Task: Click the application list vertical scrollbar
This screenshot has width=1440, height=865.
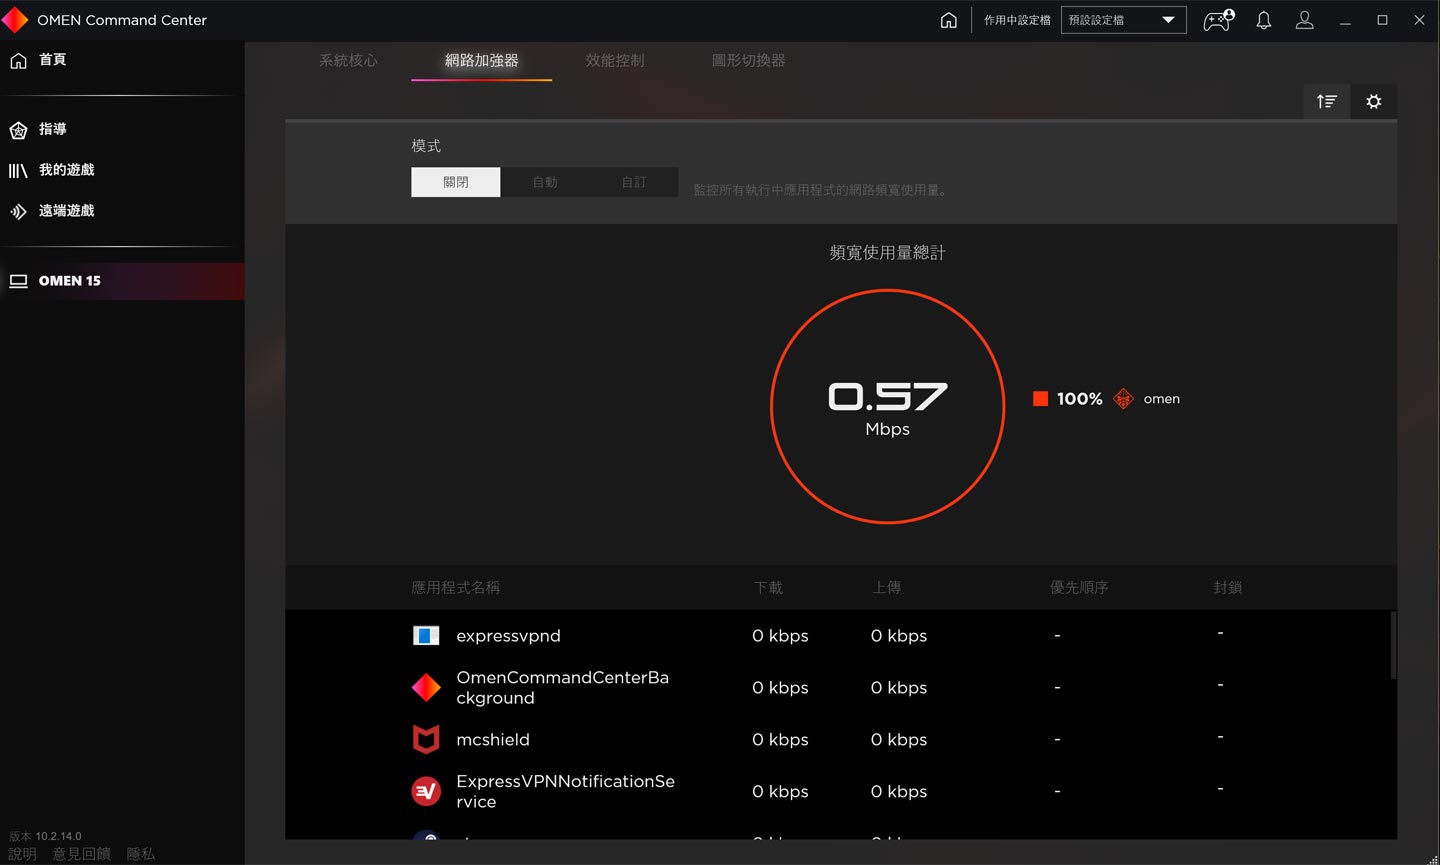Action: click(x=1393, y=646)
